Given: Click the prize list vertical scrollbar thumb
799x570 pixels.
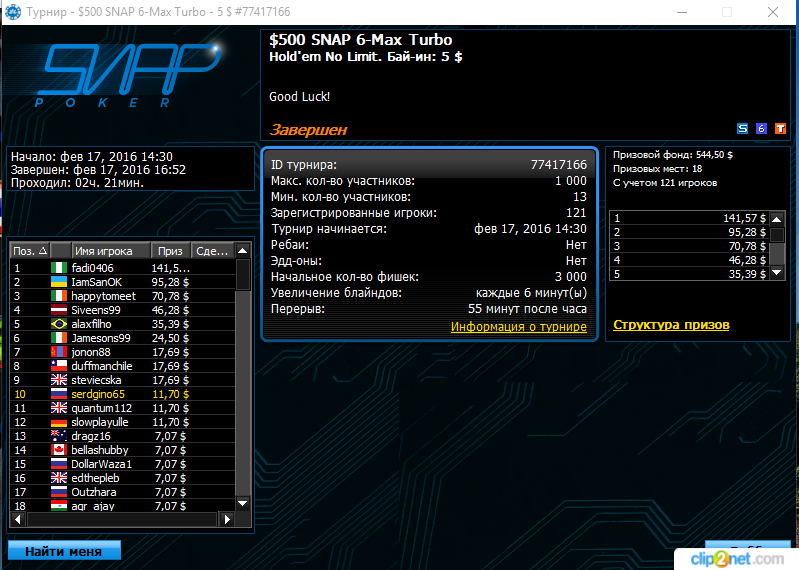Looking at the screenshot, I should [777, 235].
